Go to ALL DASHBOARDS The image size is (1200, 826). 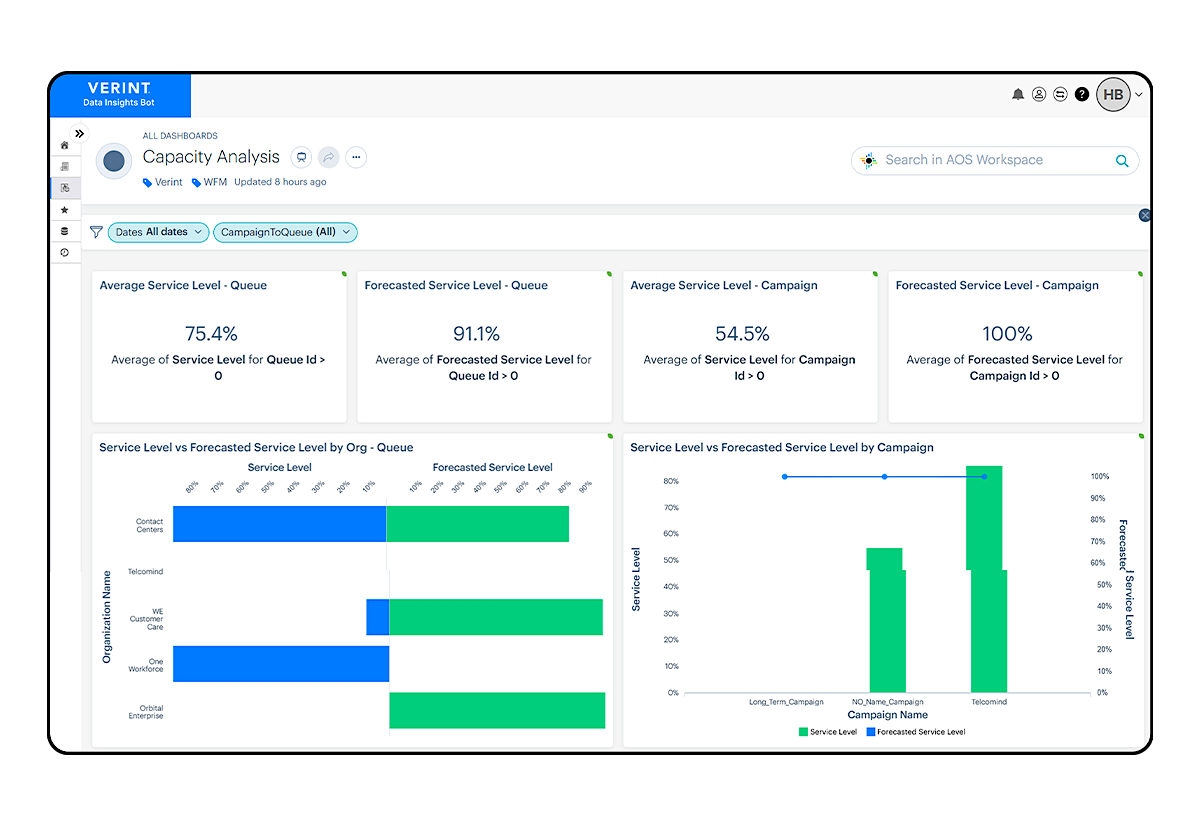[179, 135]
